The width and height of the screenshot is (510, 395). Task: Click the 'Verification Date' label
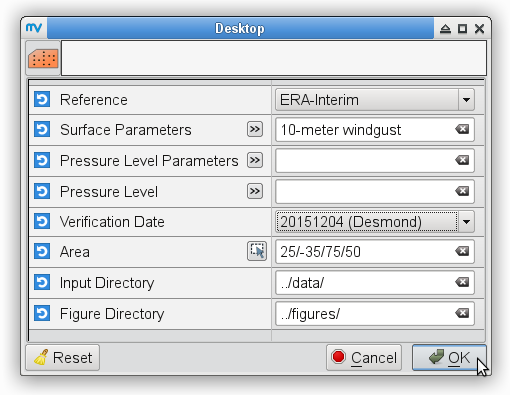tap(112, 222)
